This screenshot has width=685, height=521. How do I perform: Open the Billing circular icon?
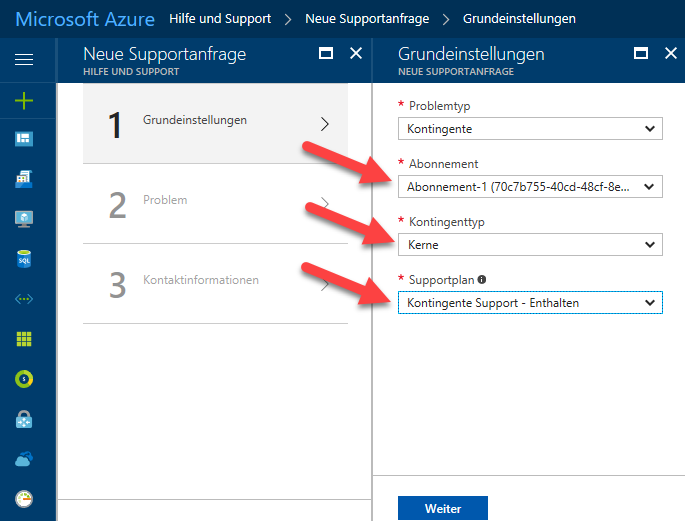[24, 379]
